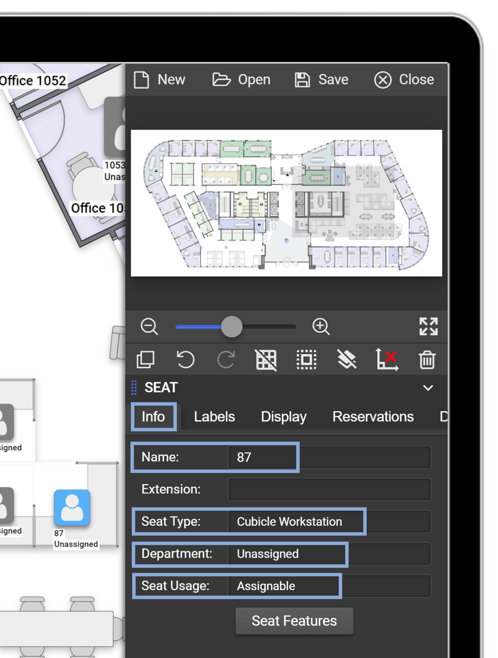Viewport: 498px width, 658px height.
Task: Click the zoom out magnifier icon
Action: [149, 326]
